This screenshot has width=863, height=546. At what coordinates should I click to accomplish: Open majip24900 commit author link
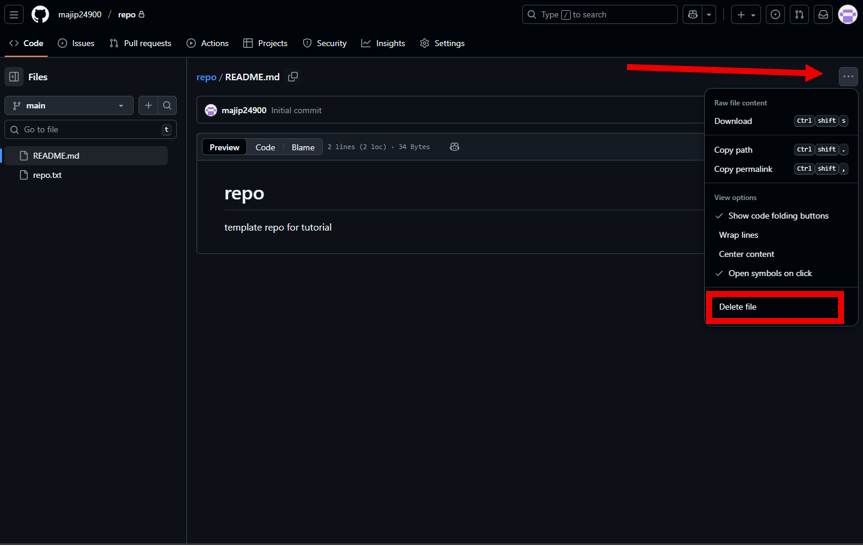(244, 110)
